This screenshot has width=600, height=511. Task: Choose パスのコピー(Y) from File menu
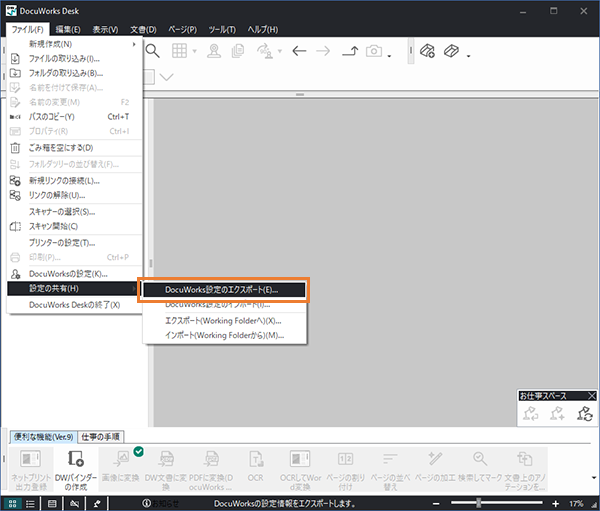click(x=75, y=117)
